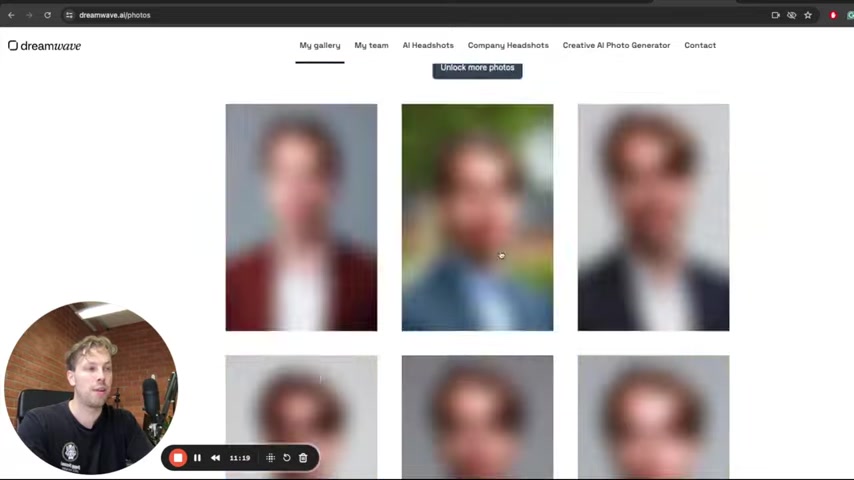Open the second-row right blurred photo
854x480 pixels.
653,417
